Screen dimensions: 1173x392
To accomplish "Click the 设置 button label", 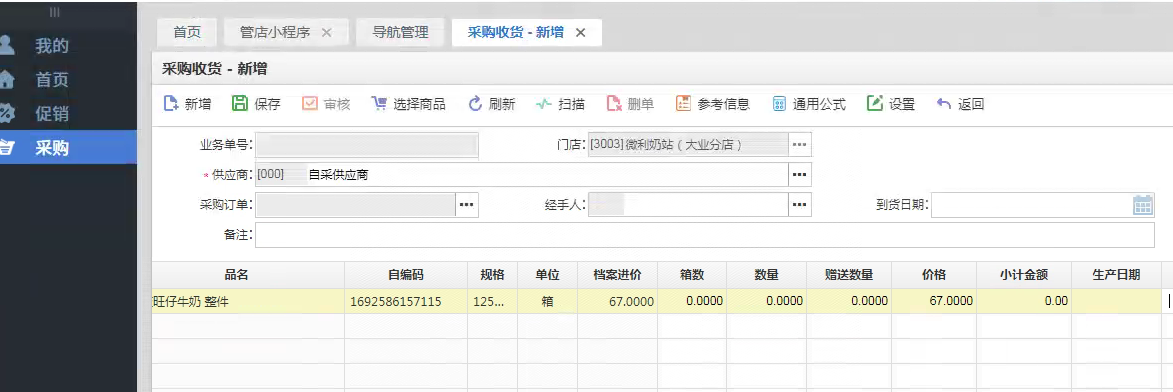I will (x=901, y=105).
